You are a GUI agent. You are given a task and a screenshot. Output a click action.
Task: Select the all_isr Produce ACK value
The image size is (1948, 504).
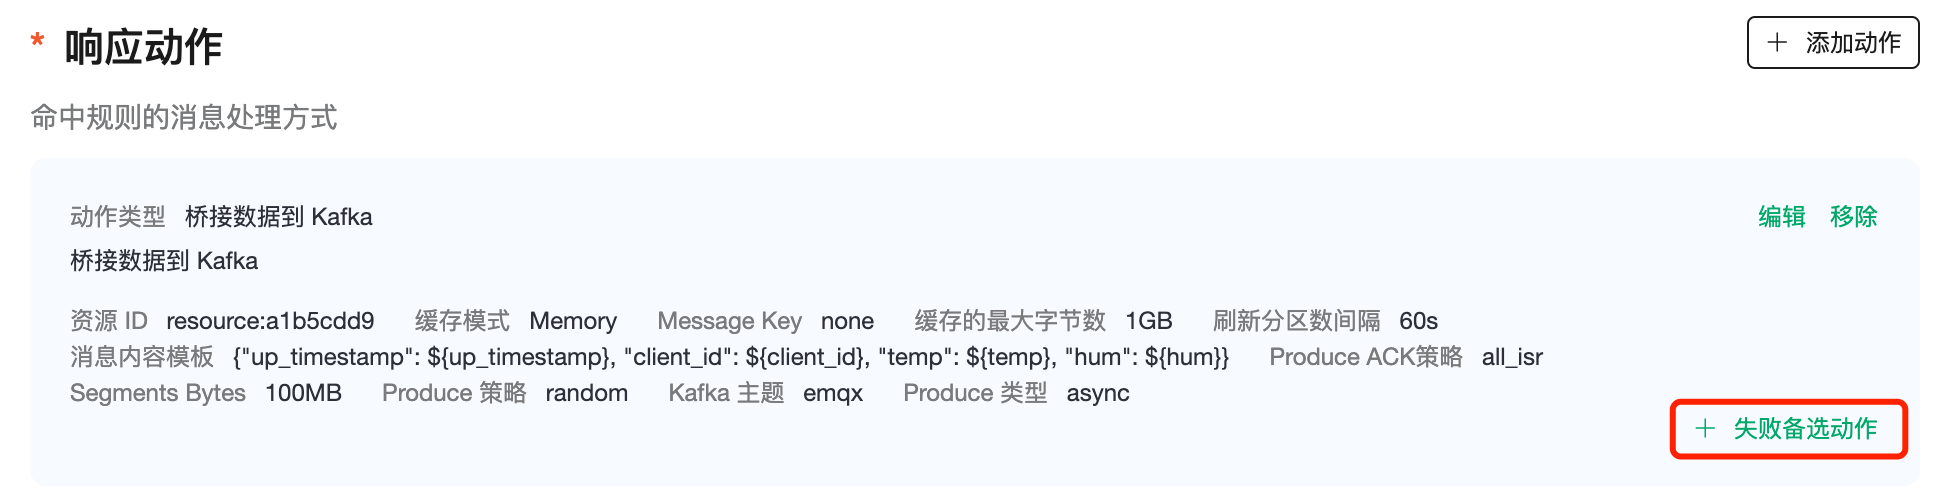[x=1512, y=357]
